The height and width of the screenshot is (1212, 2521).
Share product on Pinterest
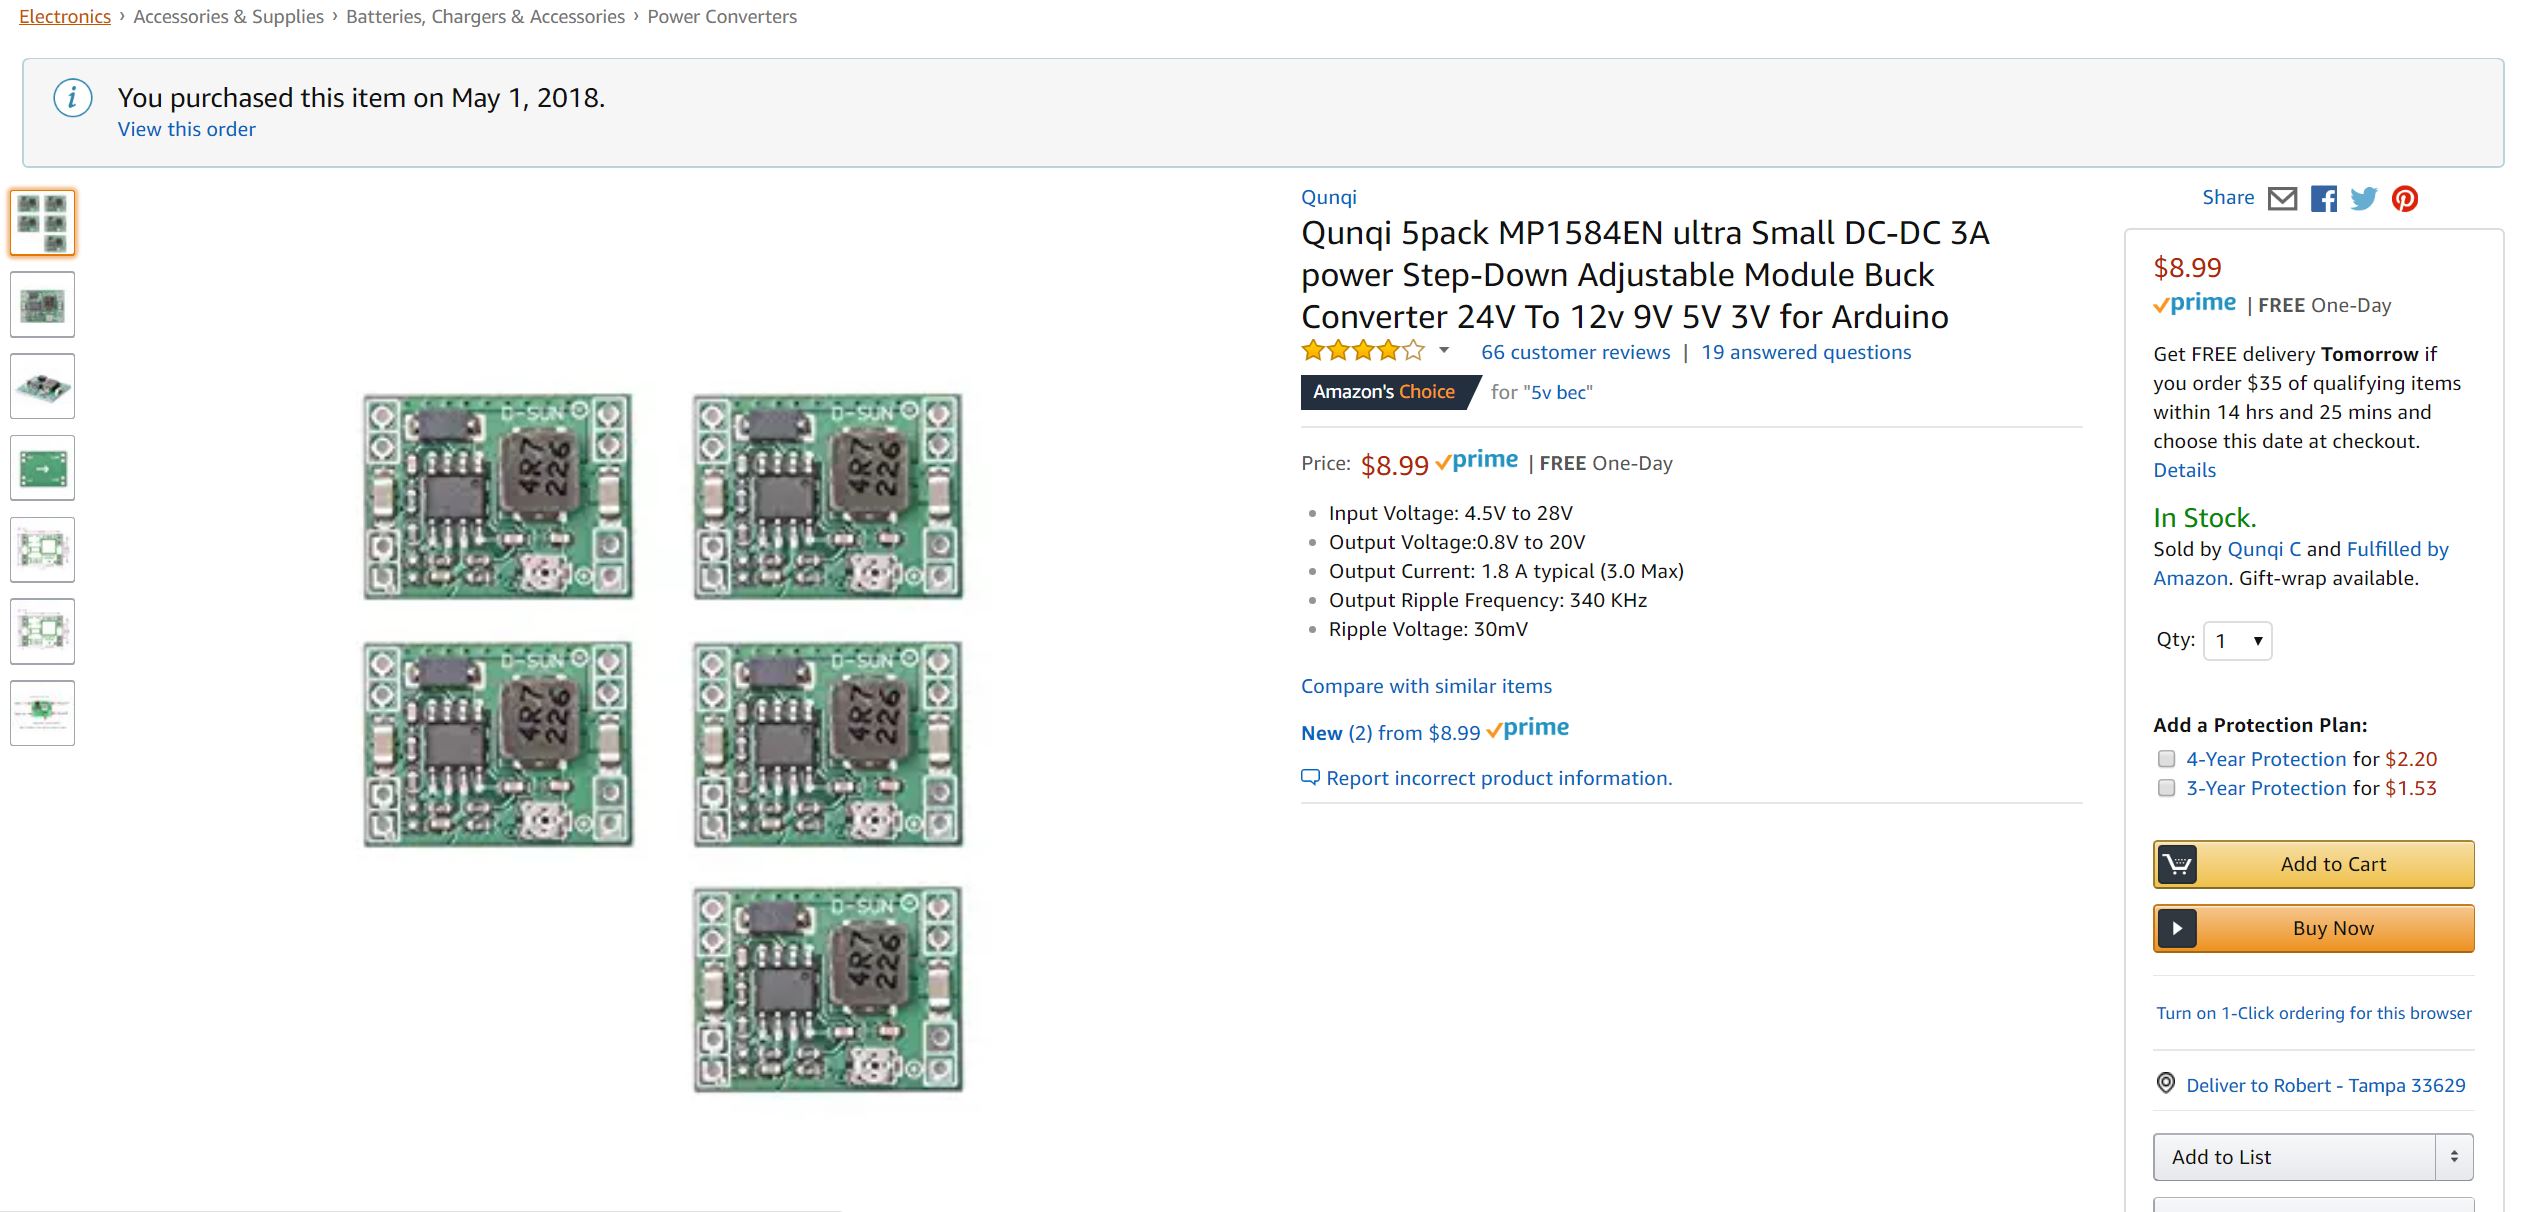[x=2405, y=199]
